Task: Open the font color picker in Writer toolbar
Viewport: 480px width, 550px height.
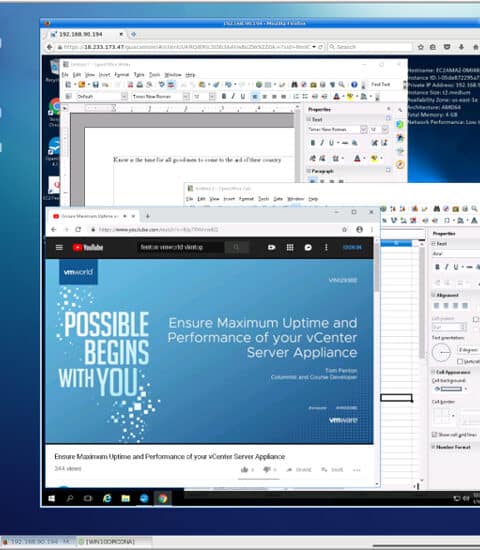Action: pos(338,96)
